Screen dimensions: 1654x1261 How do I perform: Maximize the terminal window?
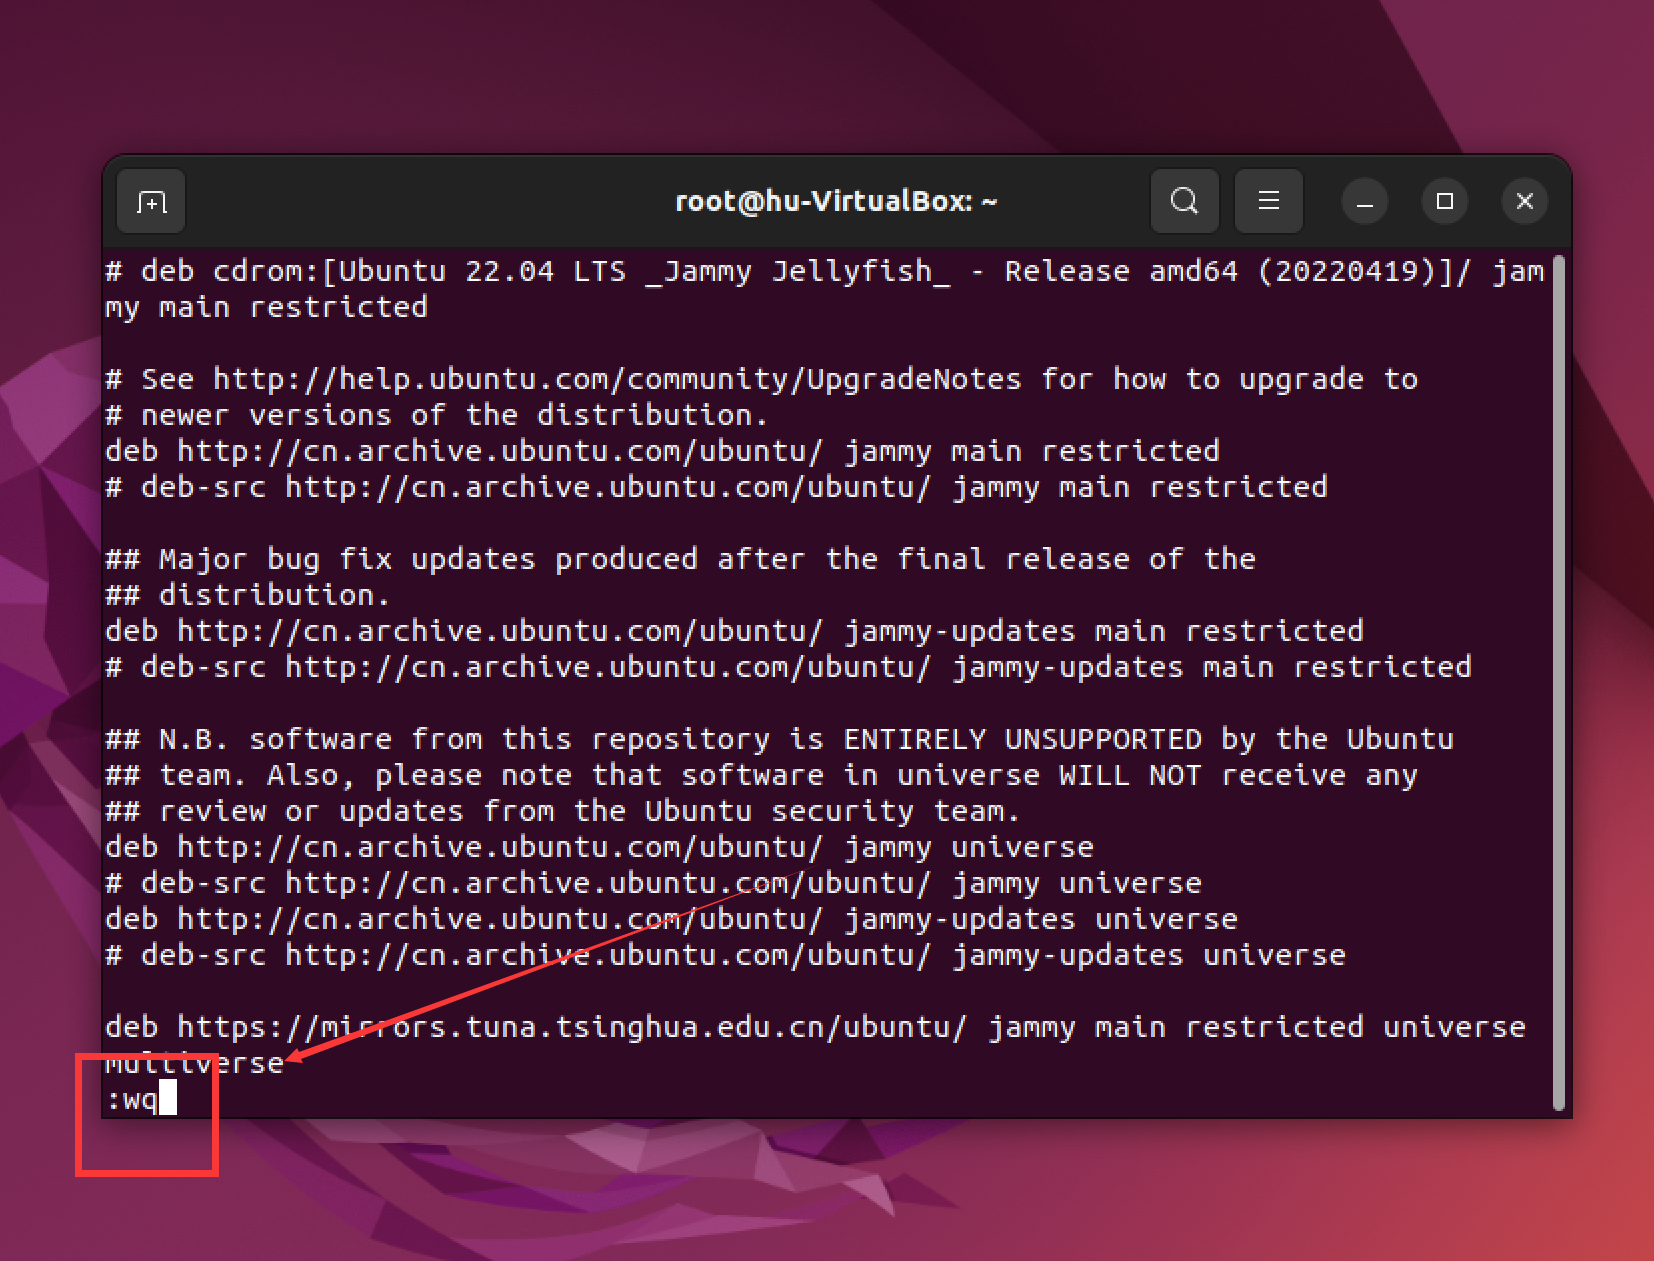click(x=1444, y=202)
